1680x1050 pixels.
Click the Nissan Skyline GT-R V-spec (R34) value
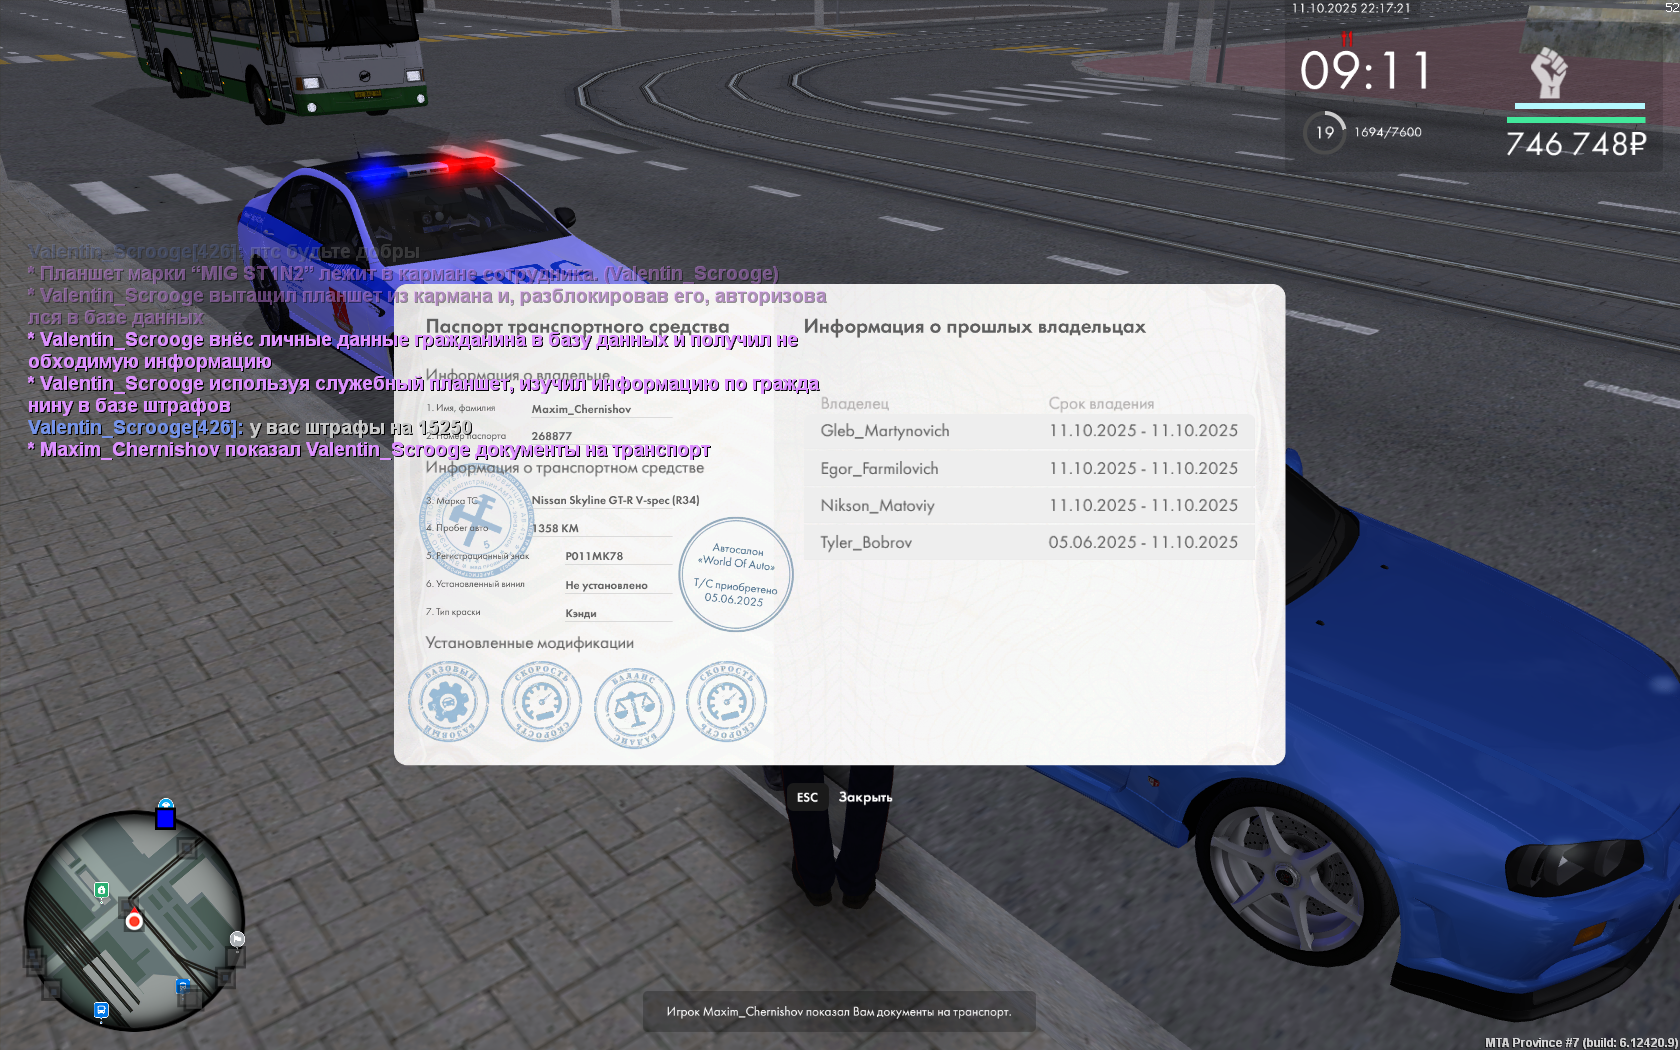click(616, 500)
